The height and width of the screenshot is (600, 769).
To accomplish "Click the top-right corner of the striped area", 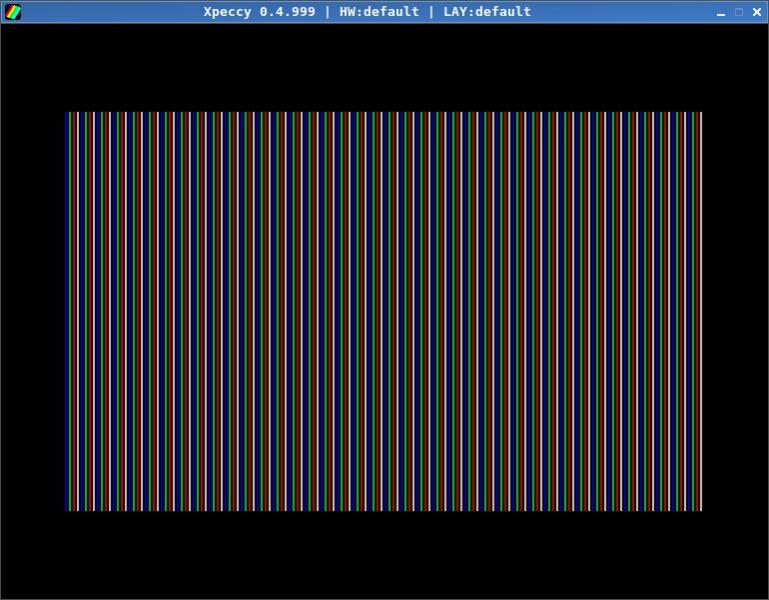I will pyautogui.click(x=700, y=114).
